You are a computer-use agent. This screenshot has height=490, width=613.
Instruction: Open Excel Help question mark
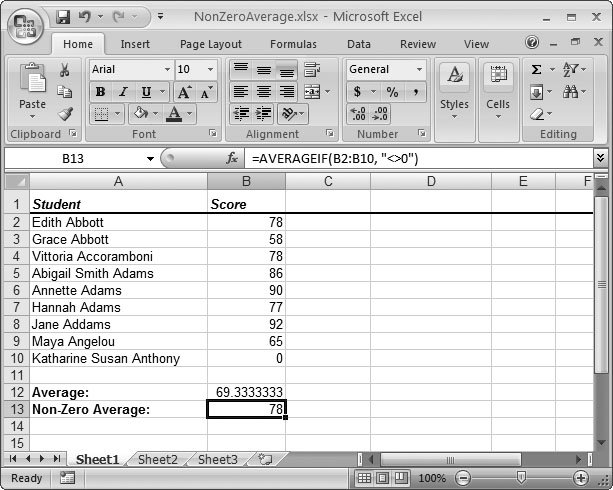pyautogui.click(x=532, y=42)
